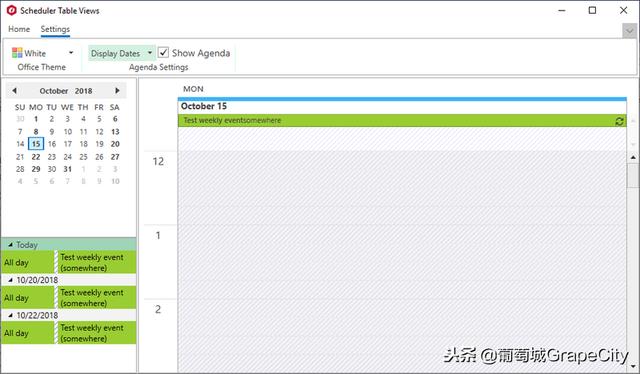Screen dimensions: 640x374
Task: Close the Scheduler Table Views window
Action: 623,10
